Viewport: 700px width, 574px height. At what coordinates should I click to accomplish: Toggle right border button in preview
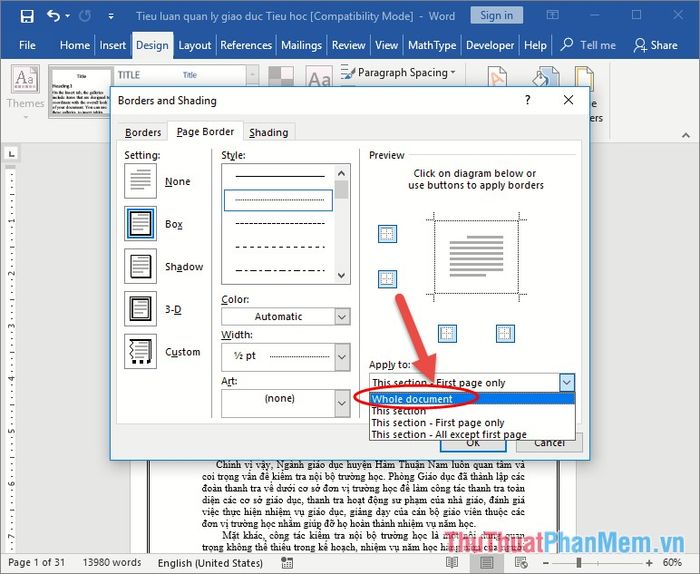[x=505, y=333]
